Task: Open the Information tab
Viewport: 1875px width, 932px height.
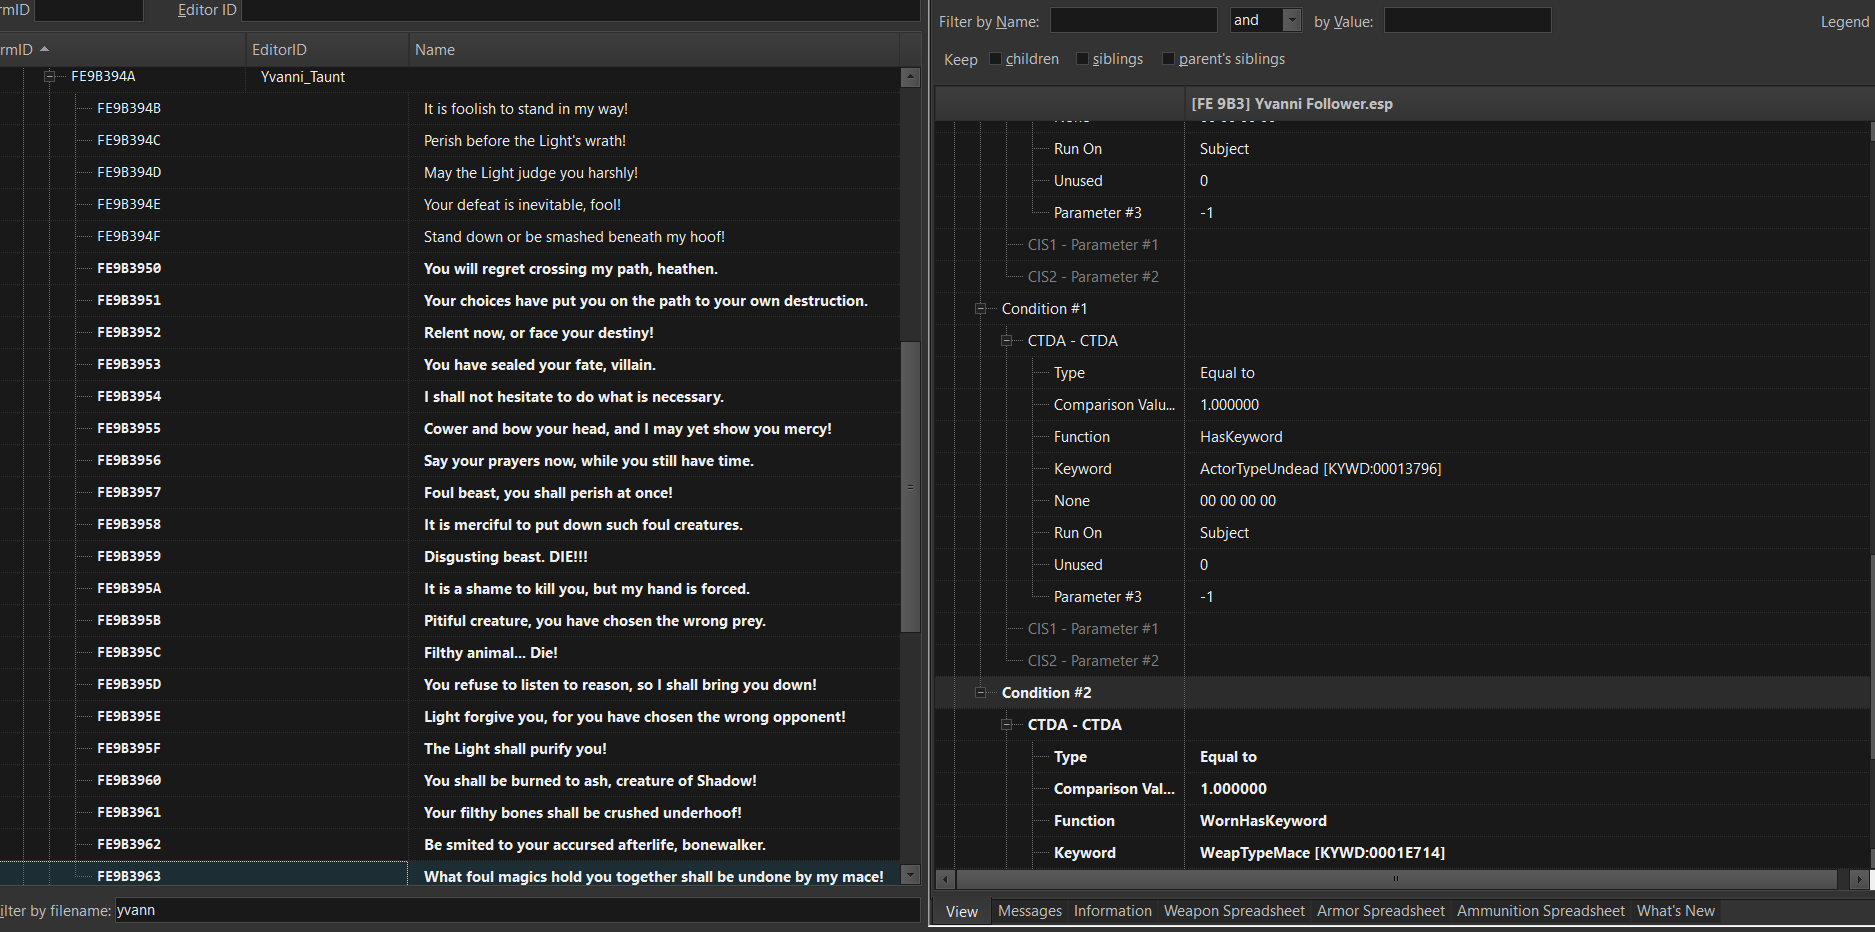Action: point(1113,911)
